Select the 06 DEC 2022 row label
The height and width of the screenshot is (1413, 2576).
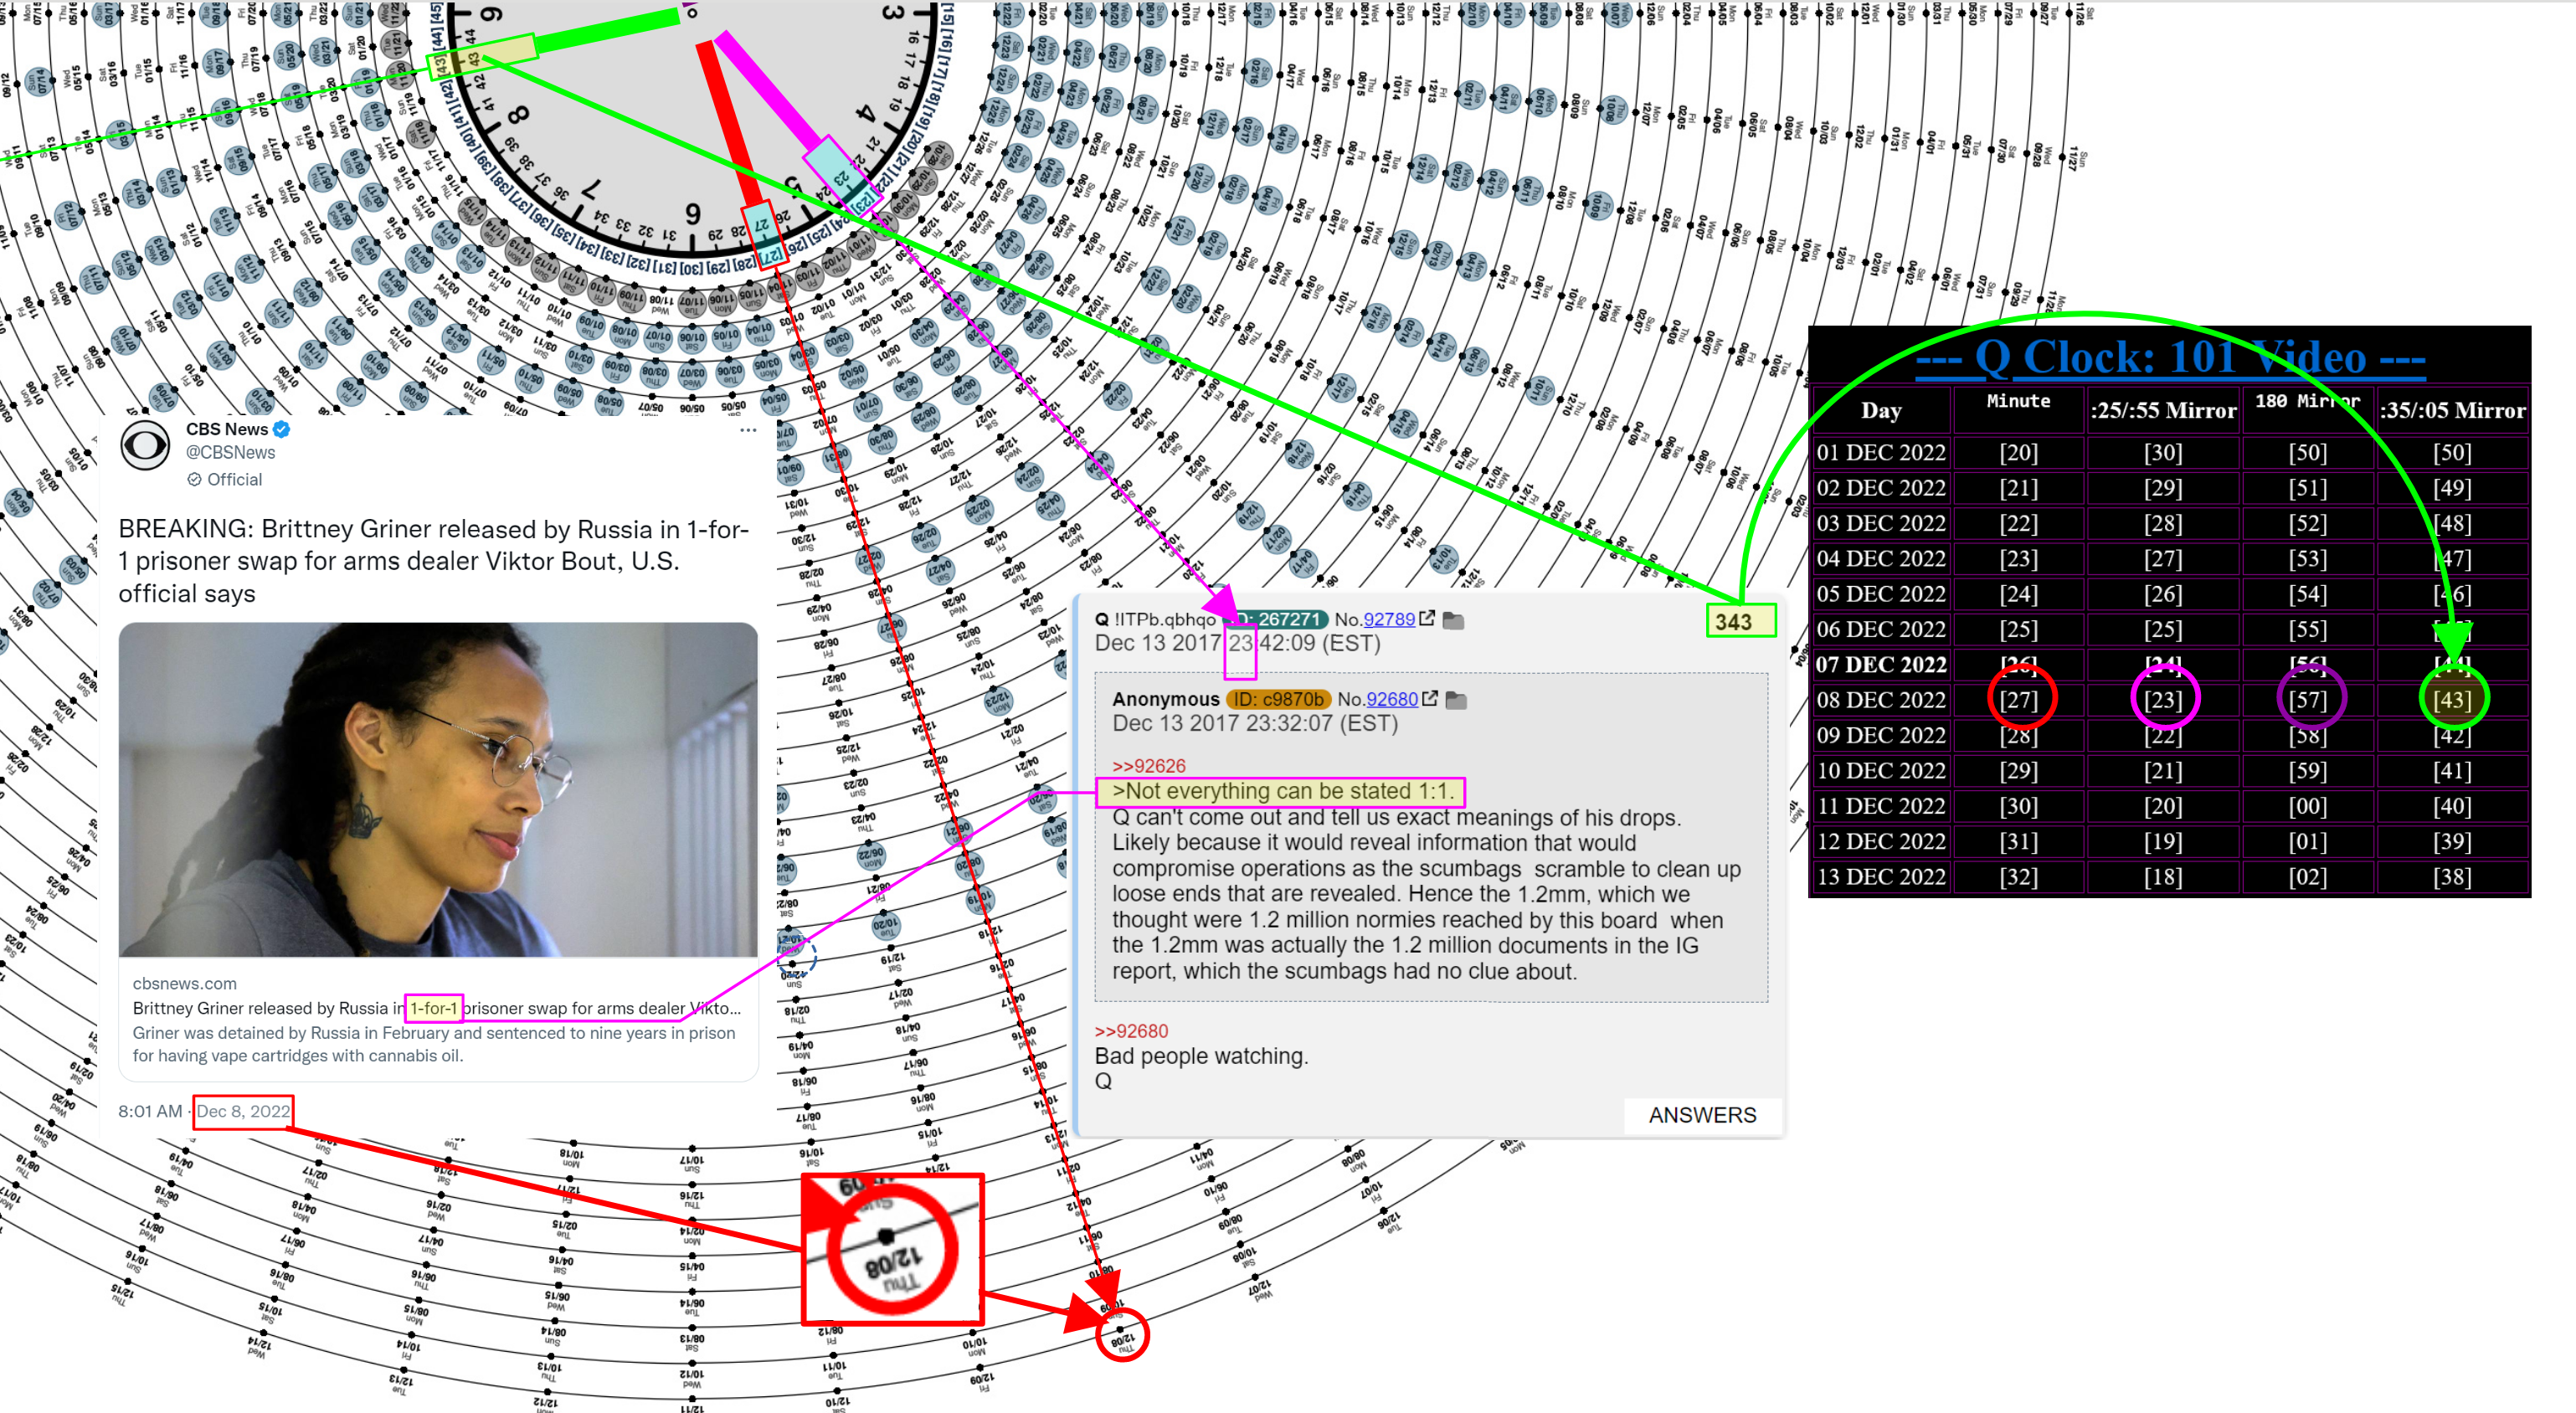pyautogui.click(x=1881, y=630)
